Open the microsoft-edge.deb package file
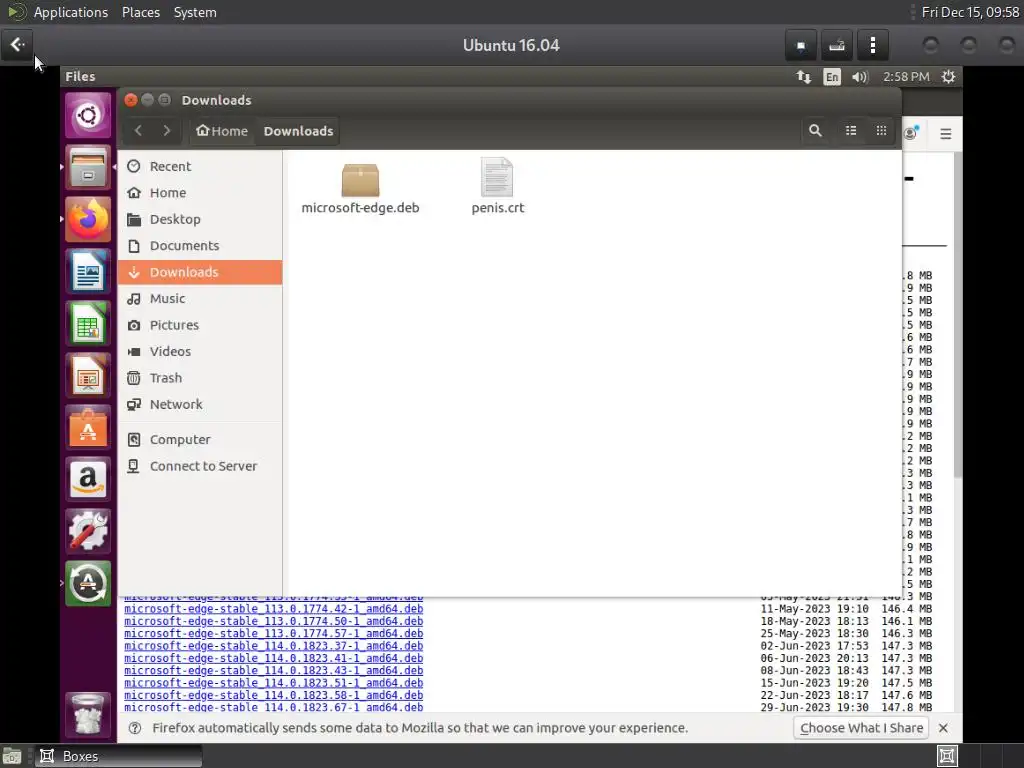This screenshot has height=768, width=1024. point(360,188)
